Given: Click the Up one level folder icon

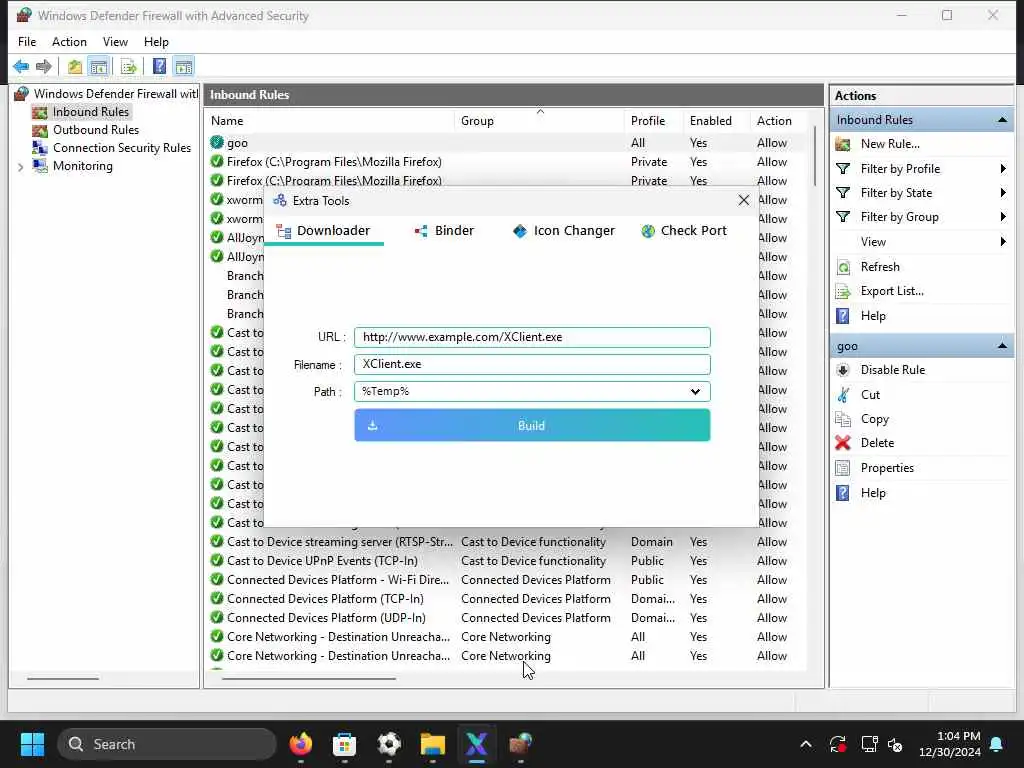Looking at the screenshot, I should pos(75,66).
